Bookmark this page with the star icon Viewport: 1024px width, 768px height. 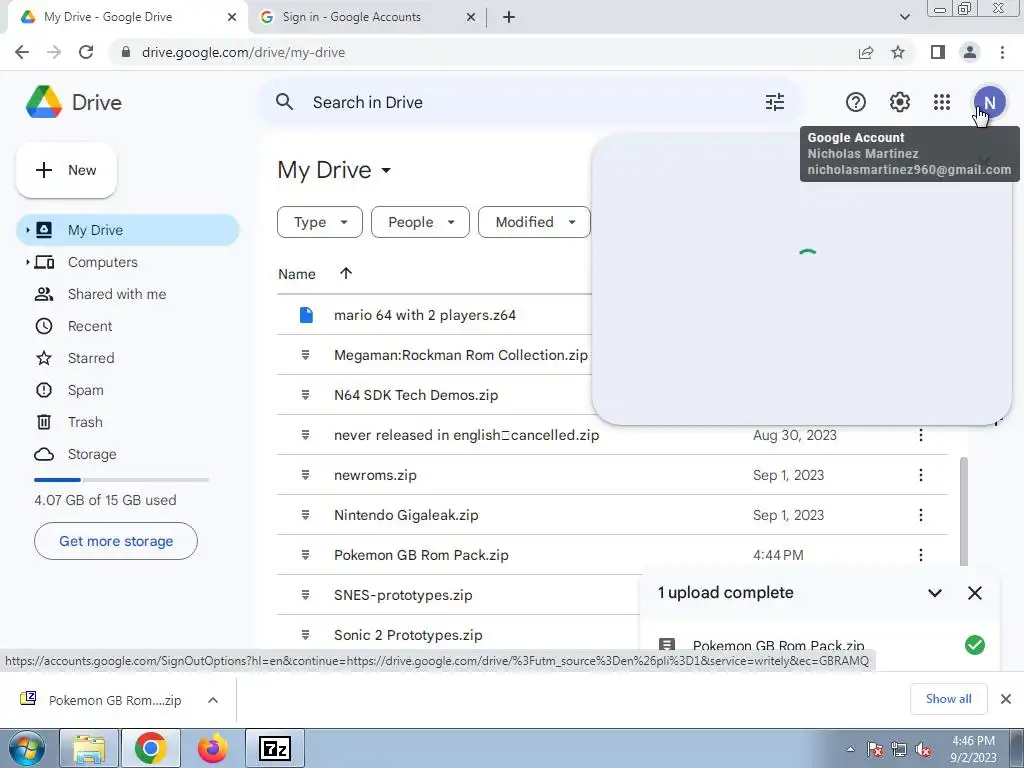(898, 52)
